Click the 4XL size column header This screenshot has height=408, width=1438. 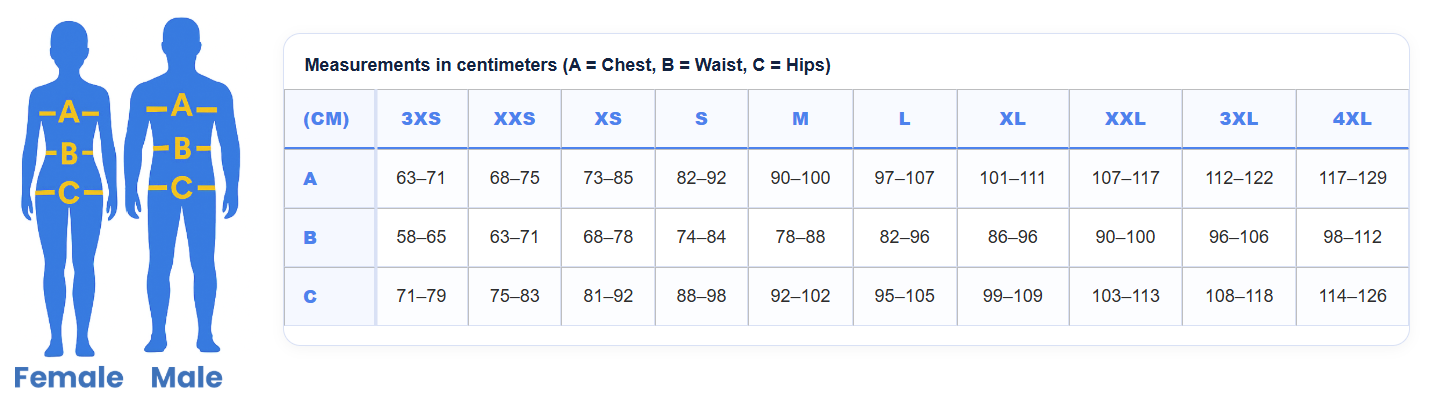[x=1352, y=119]
